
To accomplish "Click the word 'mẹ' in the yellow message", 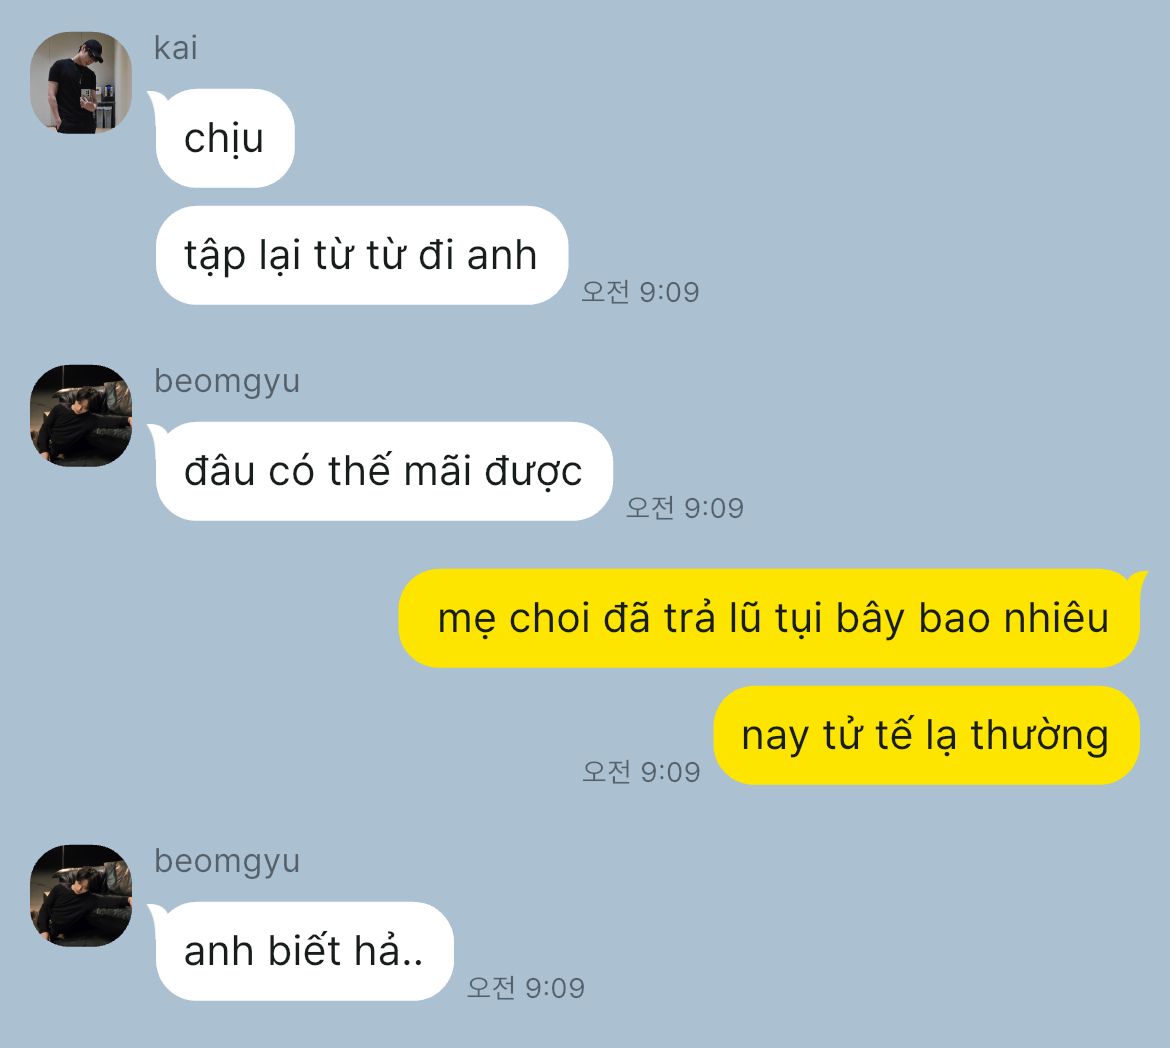I will click(466, 621).
